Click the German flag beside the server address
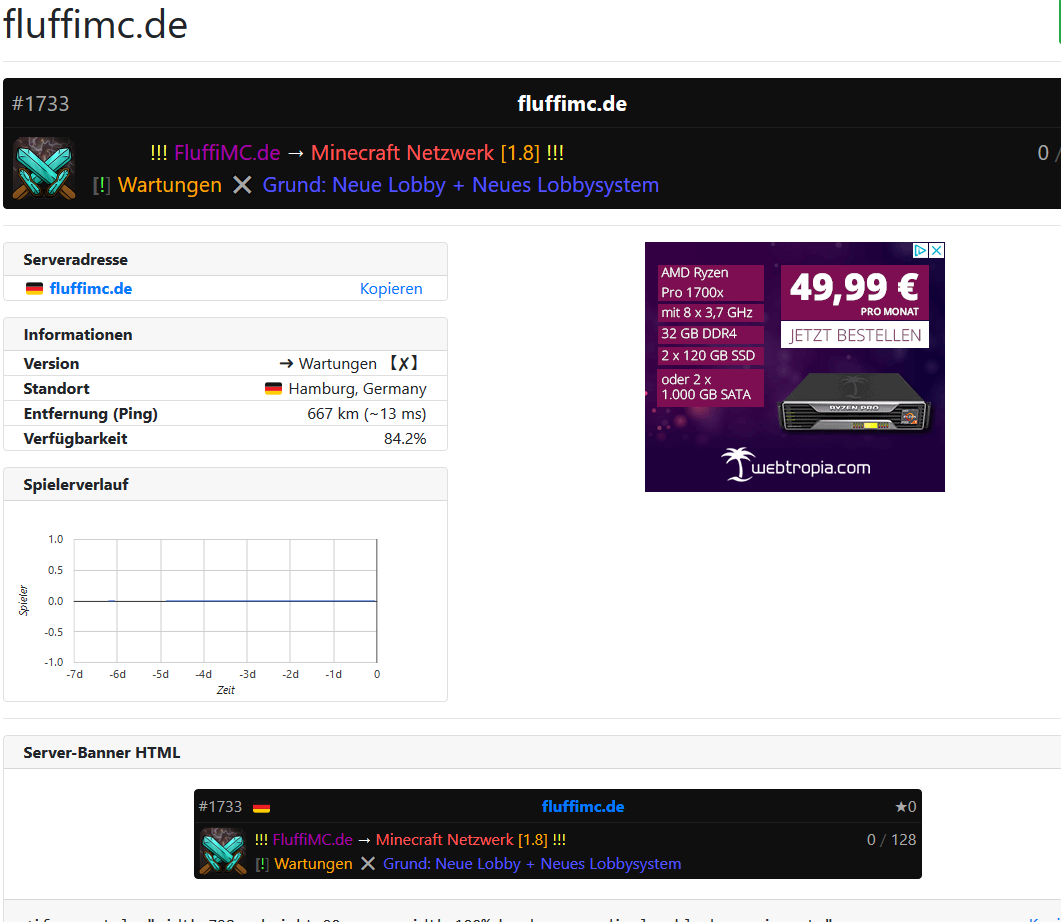 [x=34, y=289]
